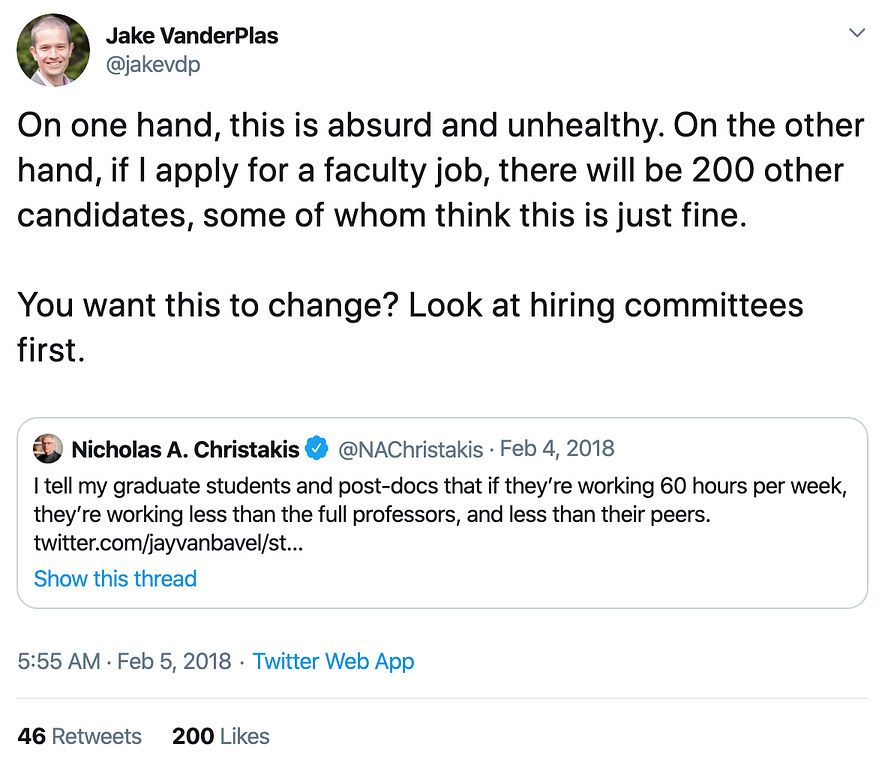This screenshot has width=885, height=771.
Task: Open the Feb 4, 2018 quoted date
Action: click(557, 449)
